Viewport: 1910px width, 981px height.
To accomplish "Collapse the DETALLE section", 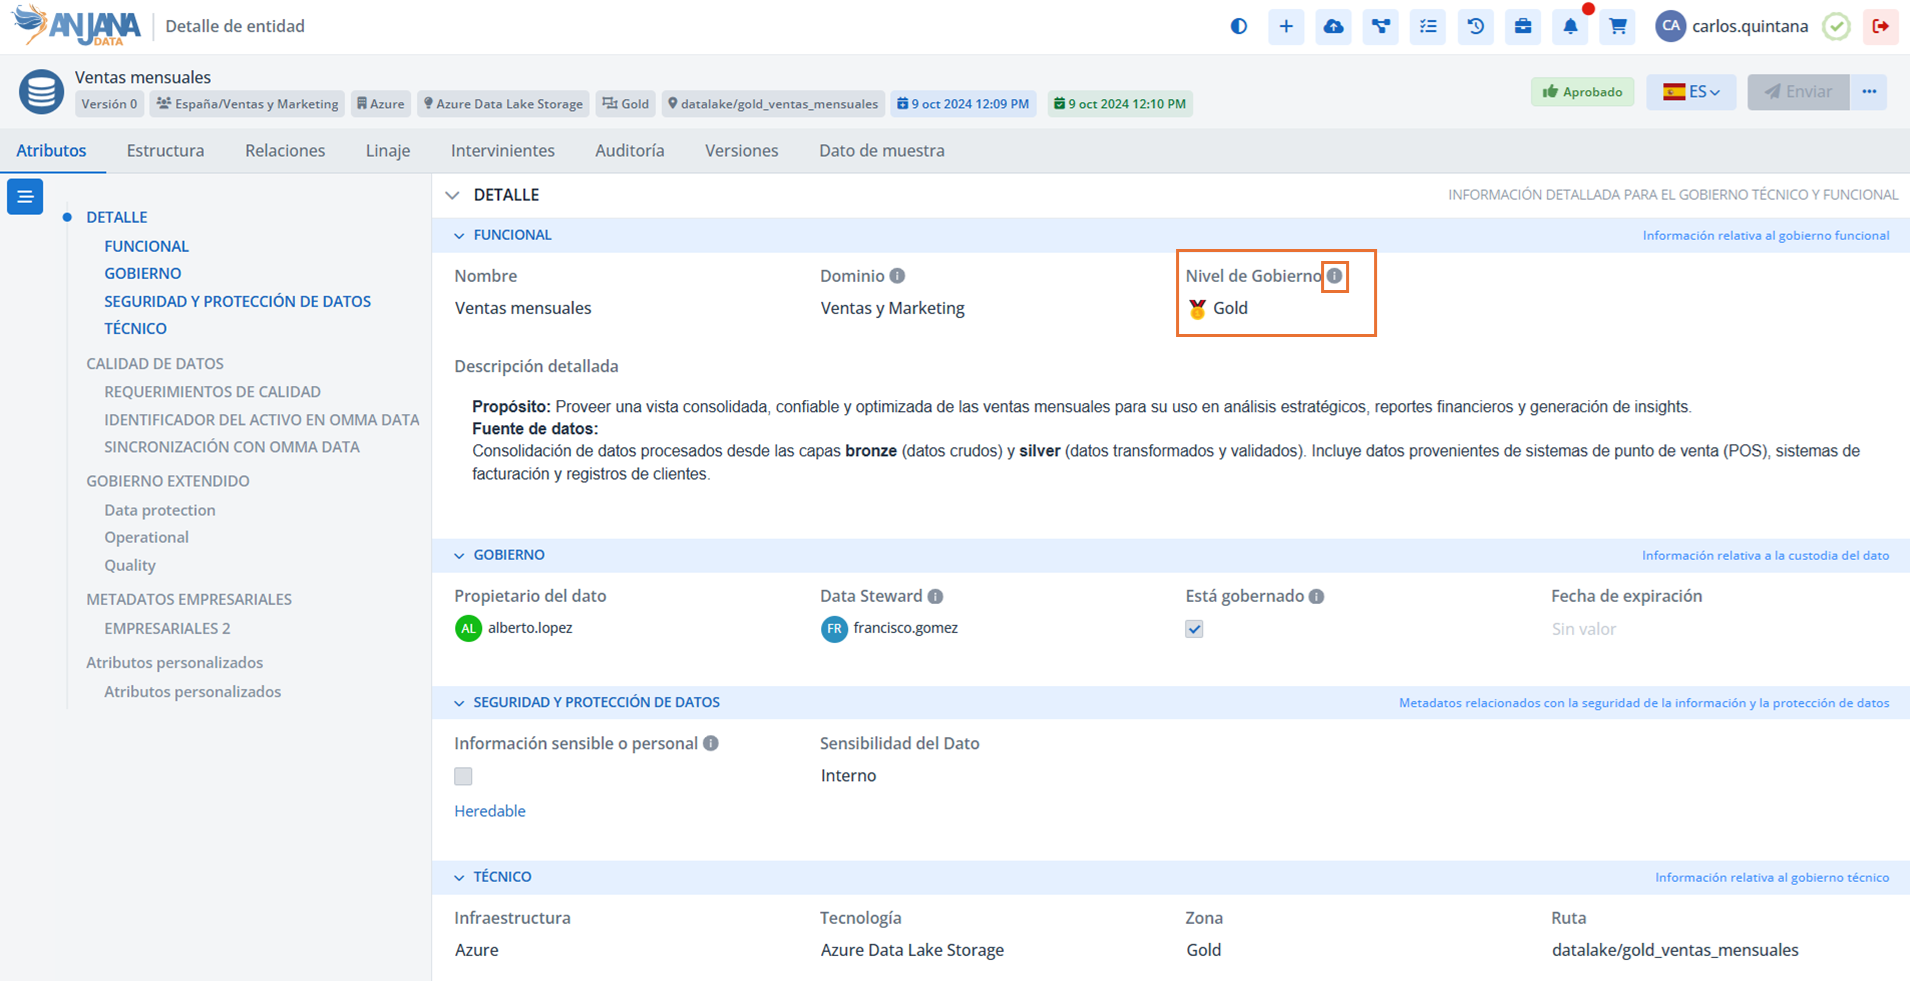I will 453,195.
